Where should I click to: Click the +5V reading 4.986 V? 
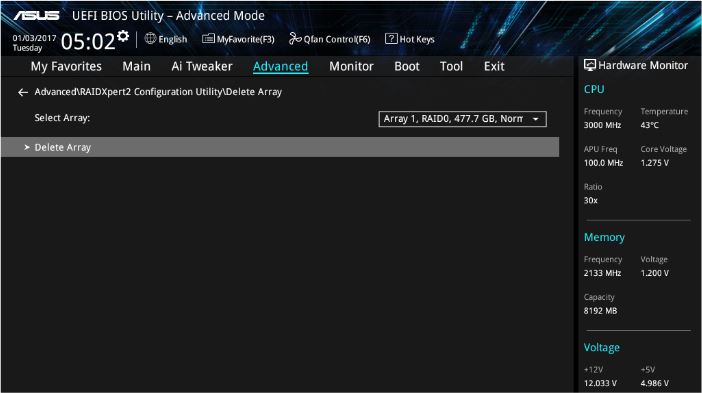coord(655,383)
